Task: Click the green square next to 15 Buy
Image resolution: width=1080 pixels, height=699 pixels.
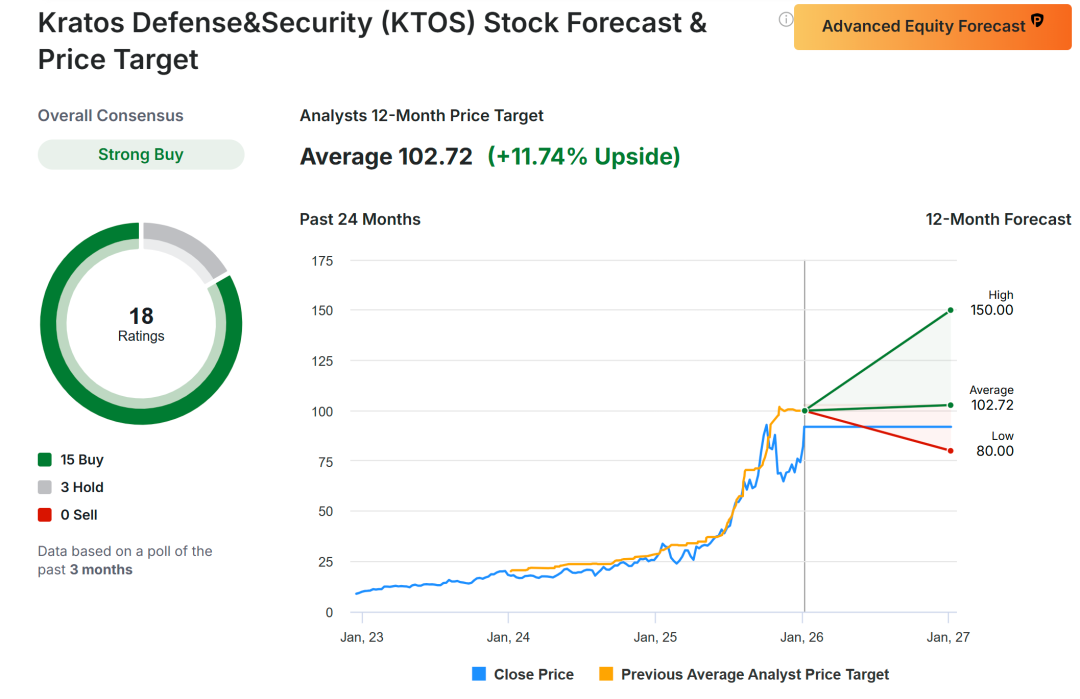Action: click(44, 460)
